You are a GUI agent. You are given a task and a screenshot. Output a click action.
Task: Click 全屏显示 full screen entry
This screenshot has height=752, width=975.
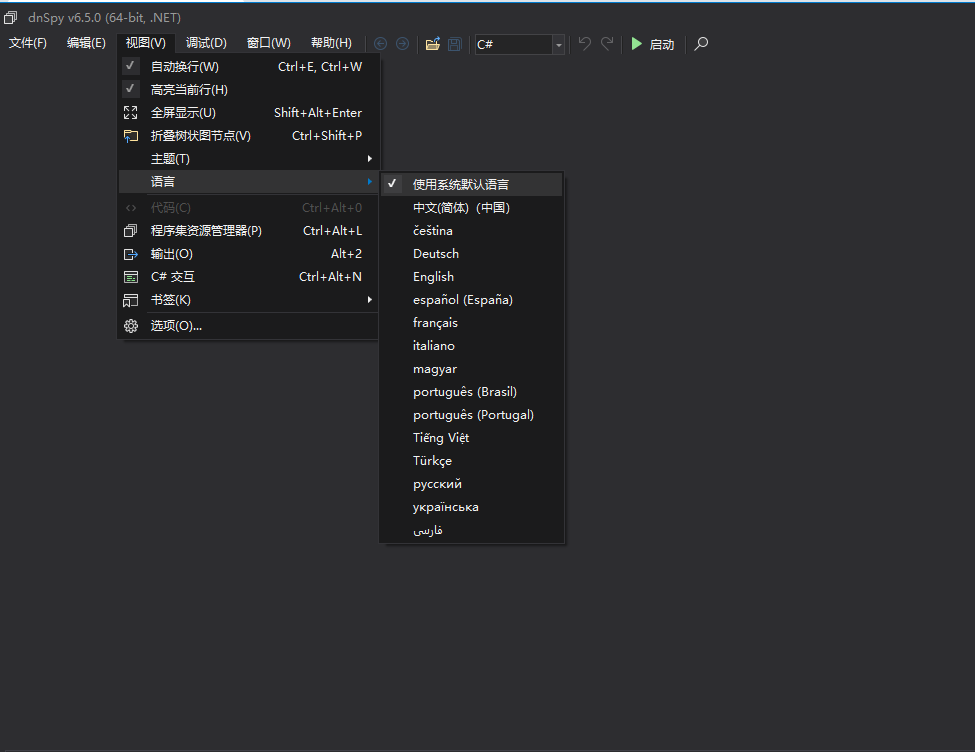pos(183,113)
